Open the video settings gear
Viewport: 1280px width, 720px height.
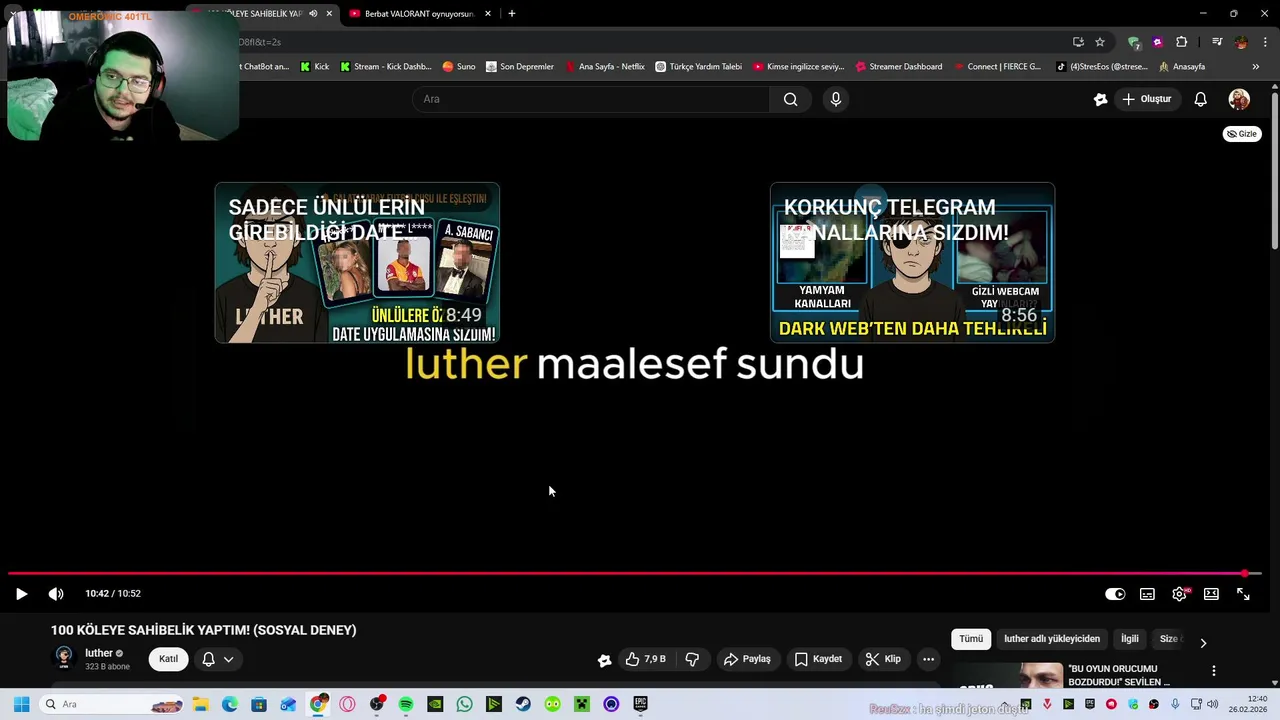tap(1180, 594)
